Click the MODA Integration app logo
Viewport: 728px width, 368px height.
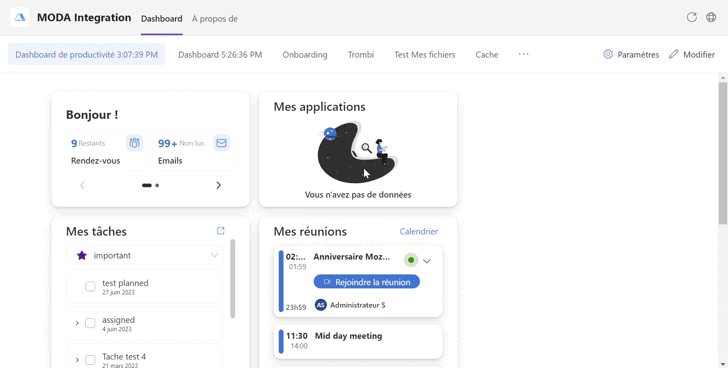(20, 18)
